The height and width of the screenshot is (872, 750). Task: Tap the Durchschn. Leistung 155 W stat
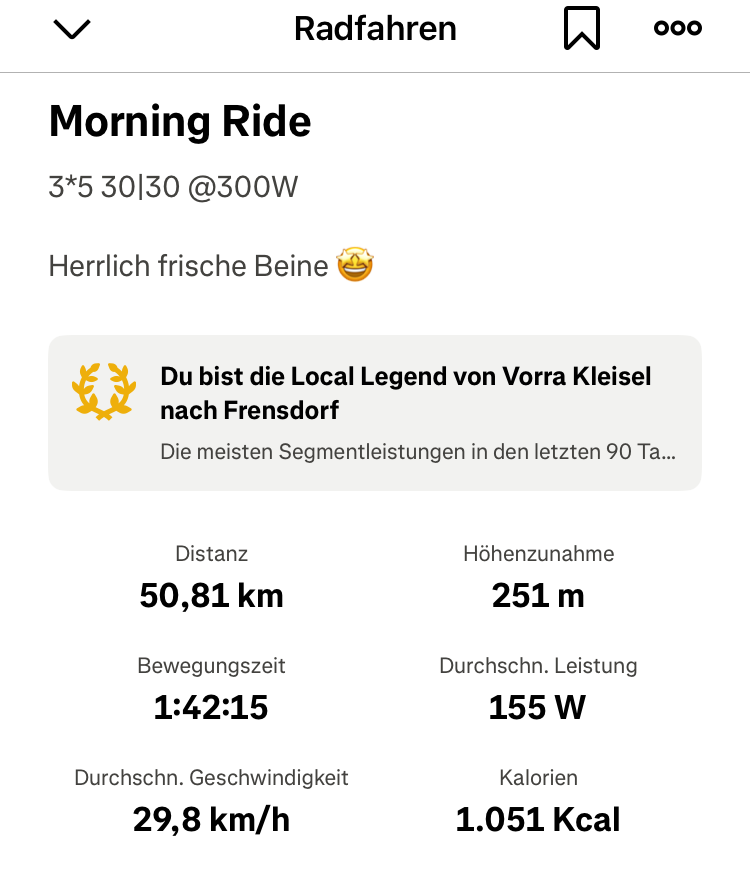coord(537,708)
